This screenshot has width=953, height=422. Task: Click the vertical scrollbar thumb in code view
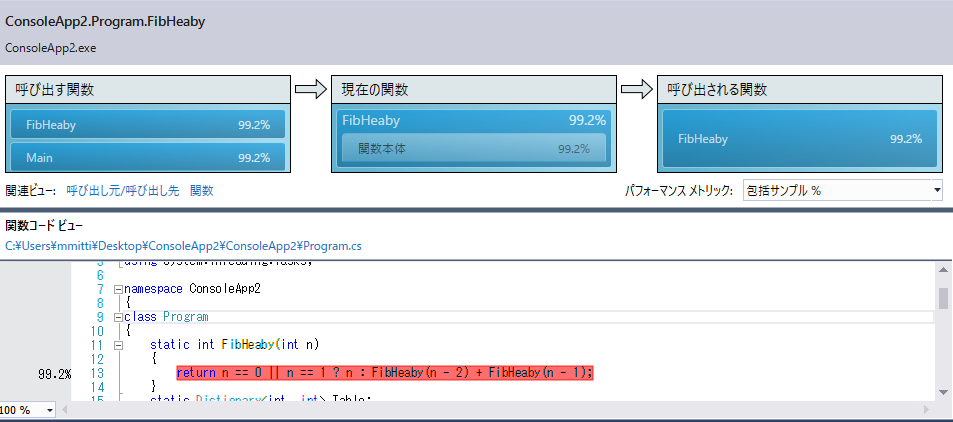(x=943, y=299)
